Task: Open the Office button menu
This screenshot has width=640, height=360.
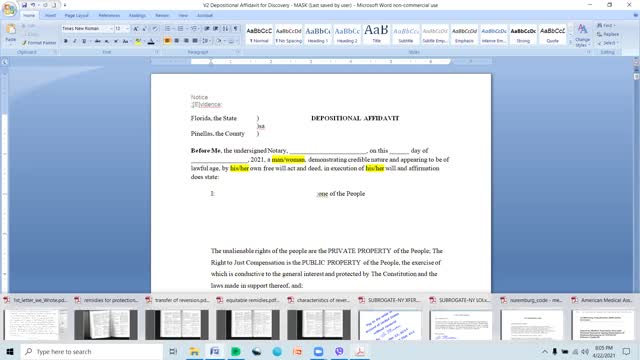Action: (9, 9)
